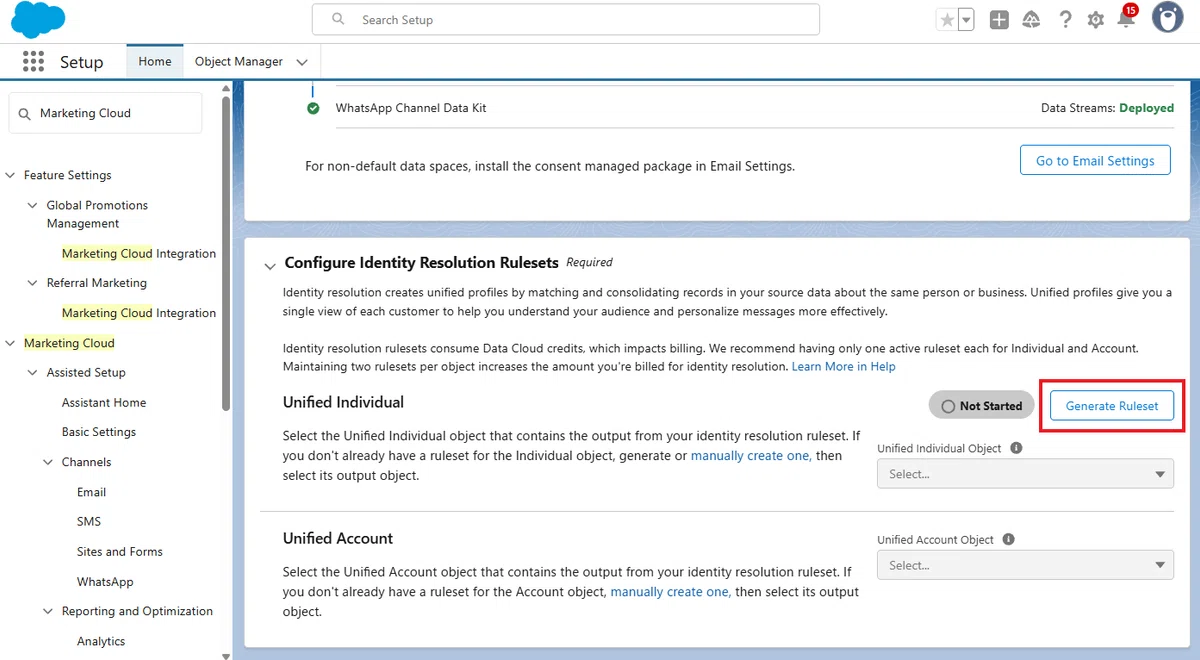Click the Generate Ruleset button
The height and width of the screenshot is (660, 1200).
[1112, 406]
